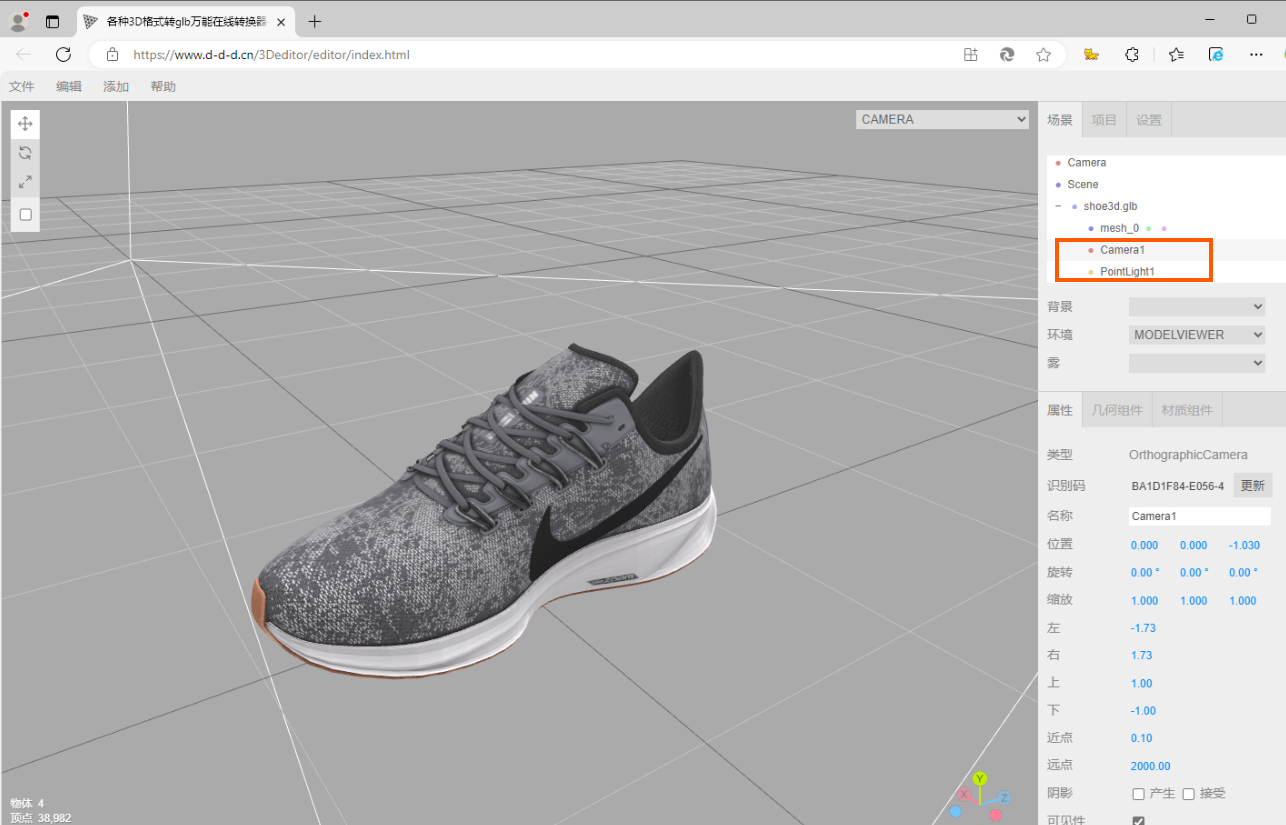This screenshot has height=825, width=1286.
Task: Select the translate (move) tool
Action: [25, 124]
